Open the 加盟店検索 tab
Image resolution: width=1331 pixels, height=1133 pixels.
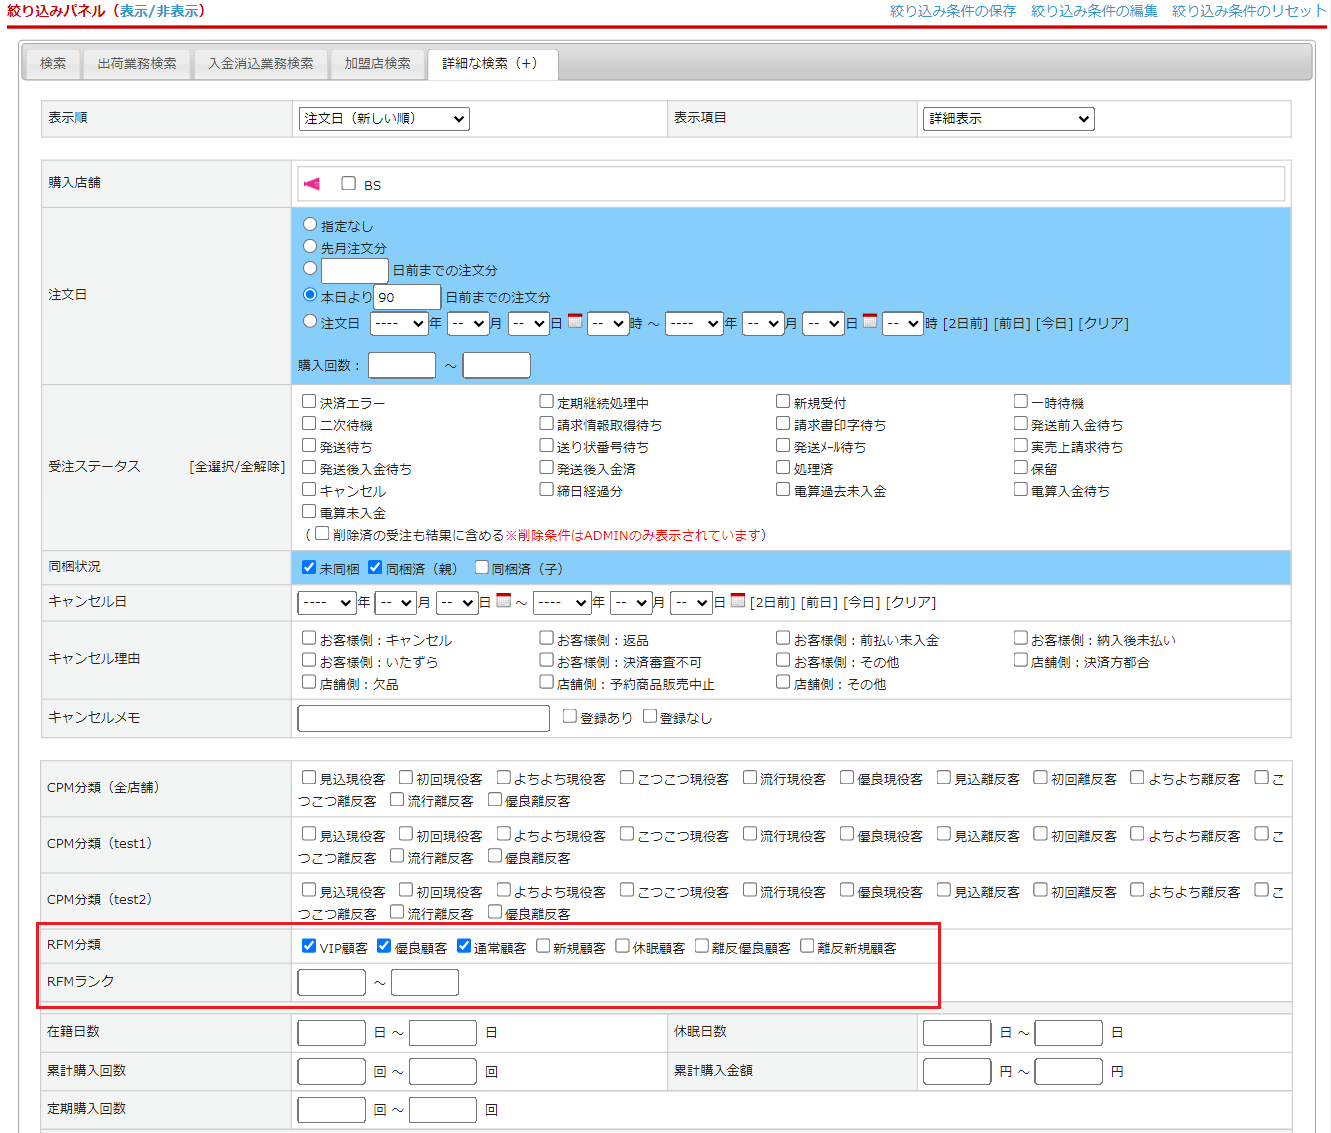tap(377, 64)
